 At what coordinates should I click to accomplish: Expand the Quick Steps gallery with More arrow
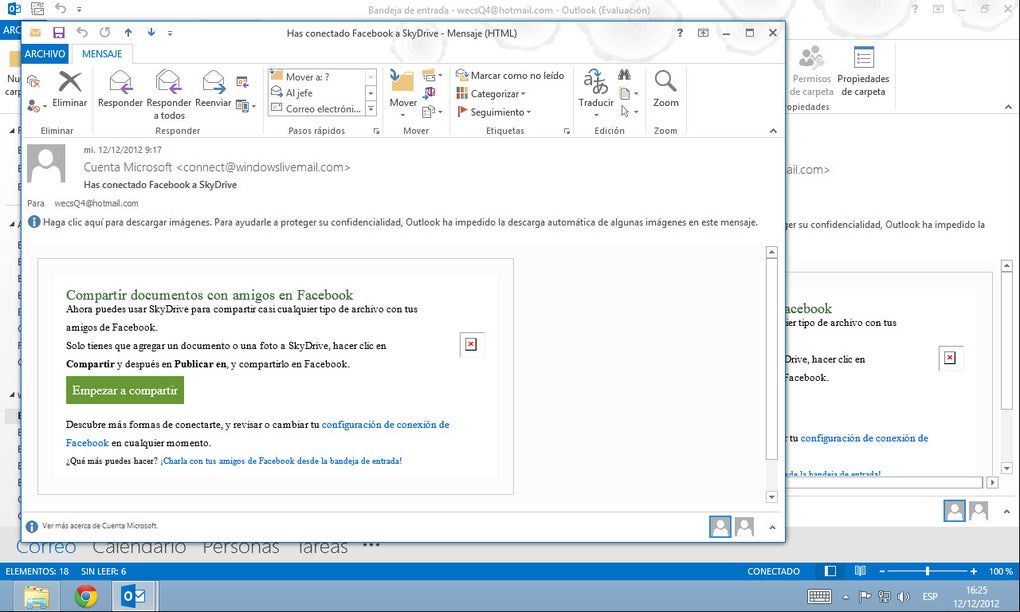[371, 109]
